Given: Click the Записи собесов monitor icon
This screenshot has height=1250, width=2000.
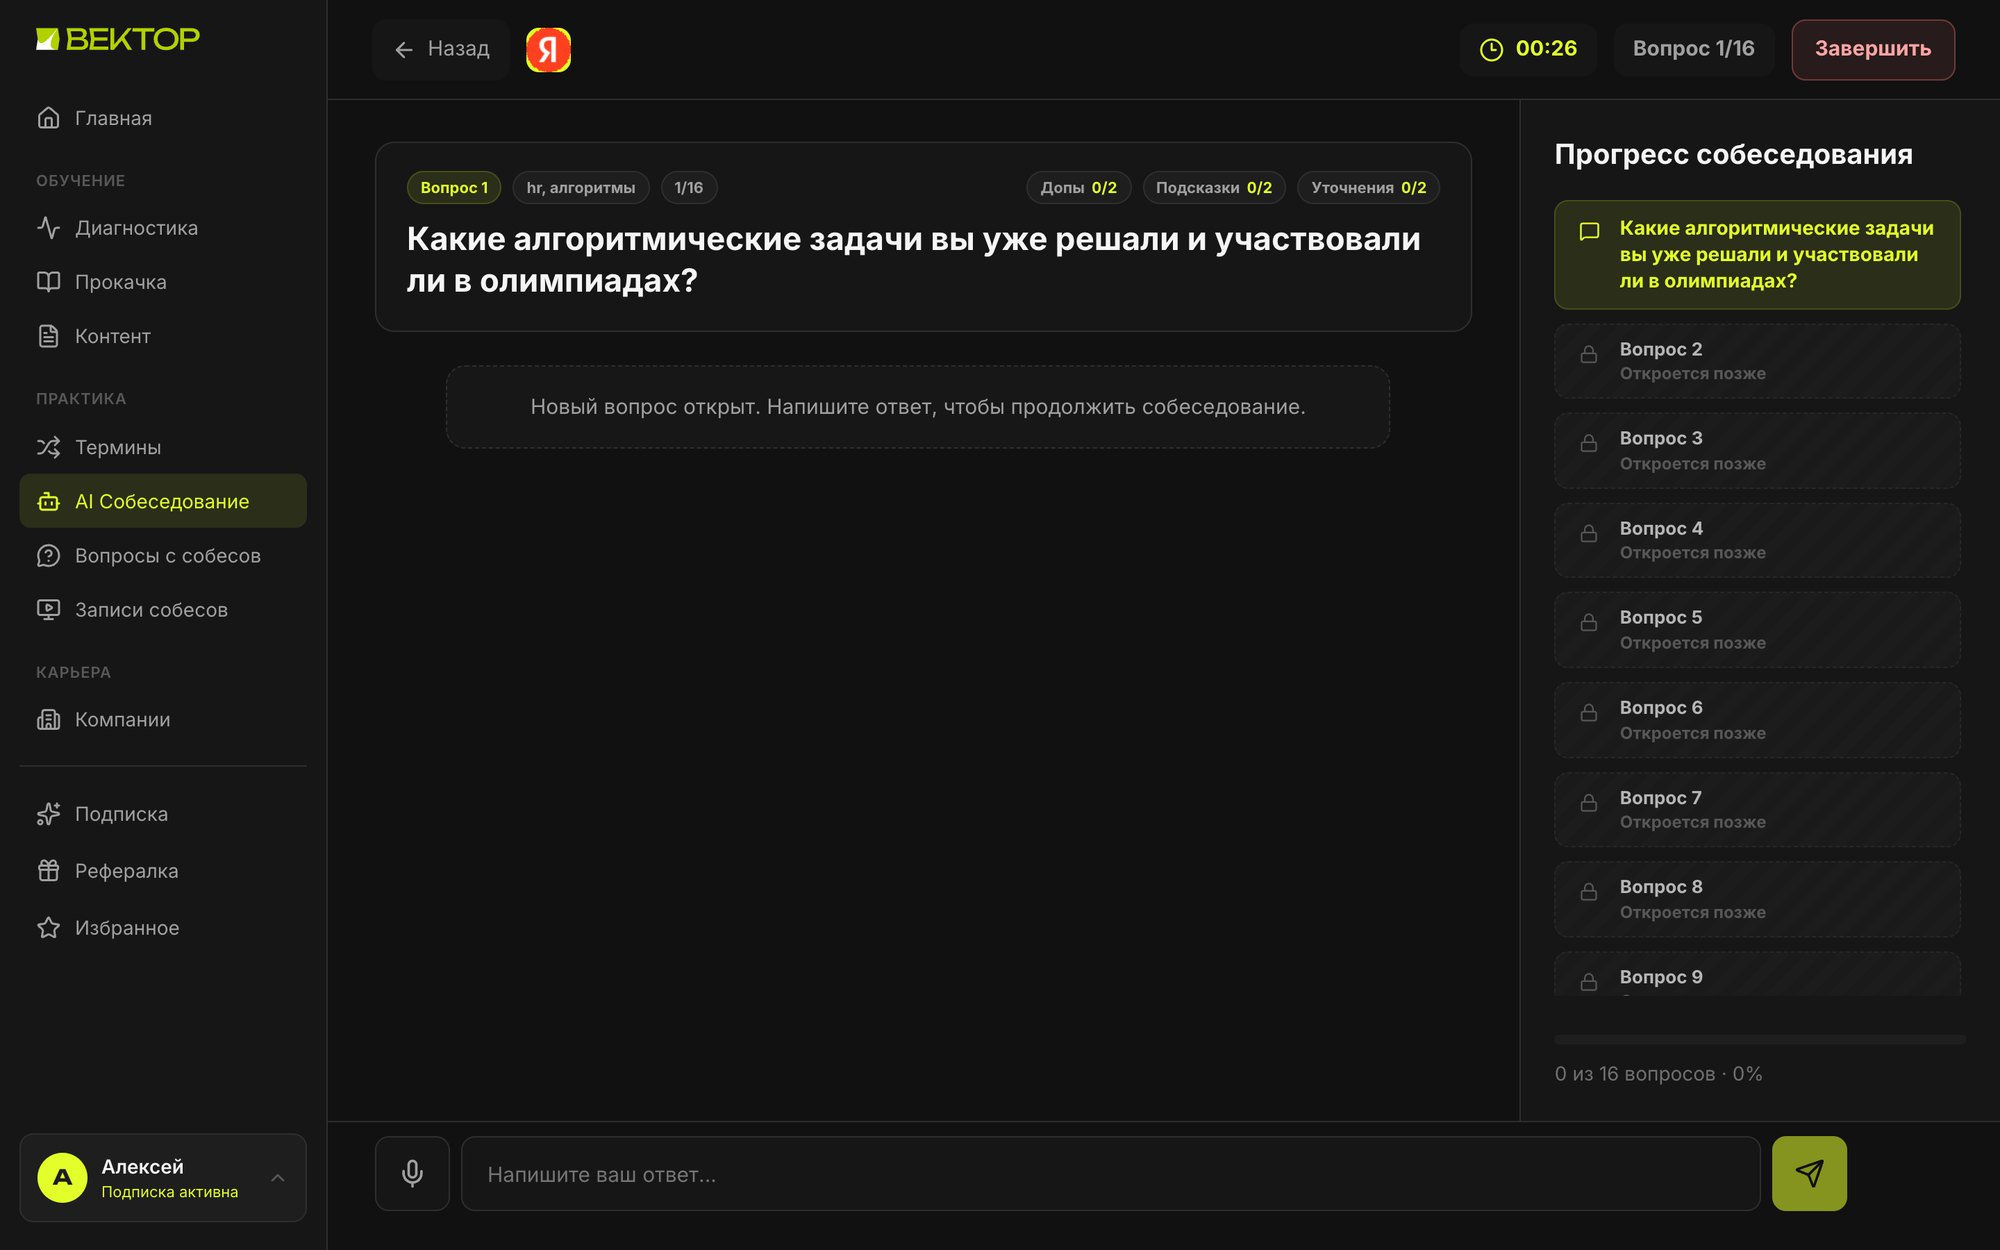Looking at the screenshot, I should (x=48, y=609).
